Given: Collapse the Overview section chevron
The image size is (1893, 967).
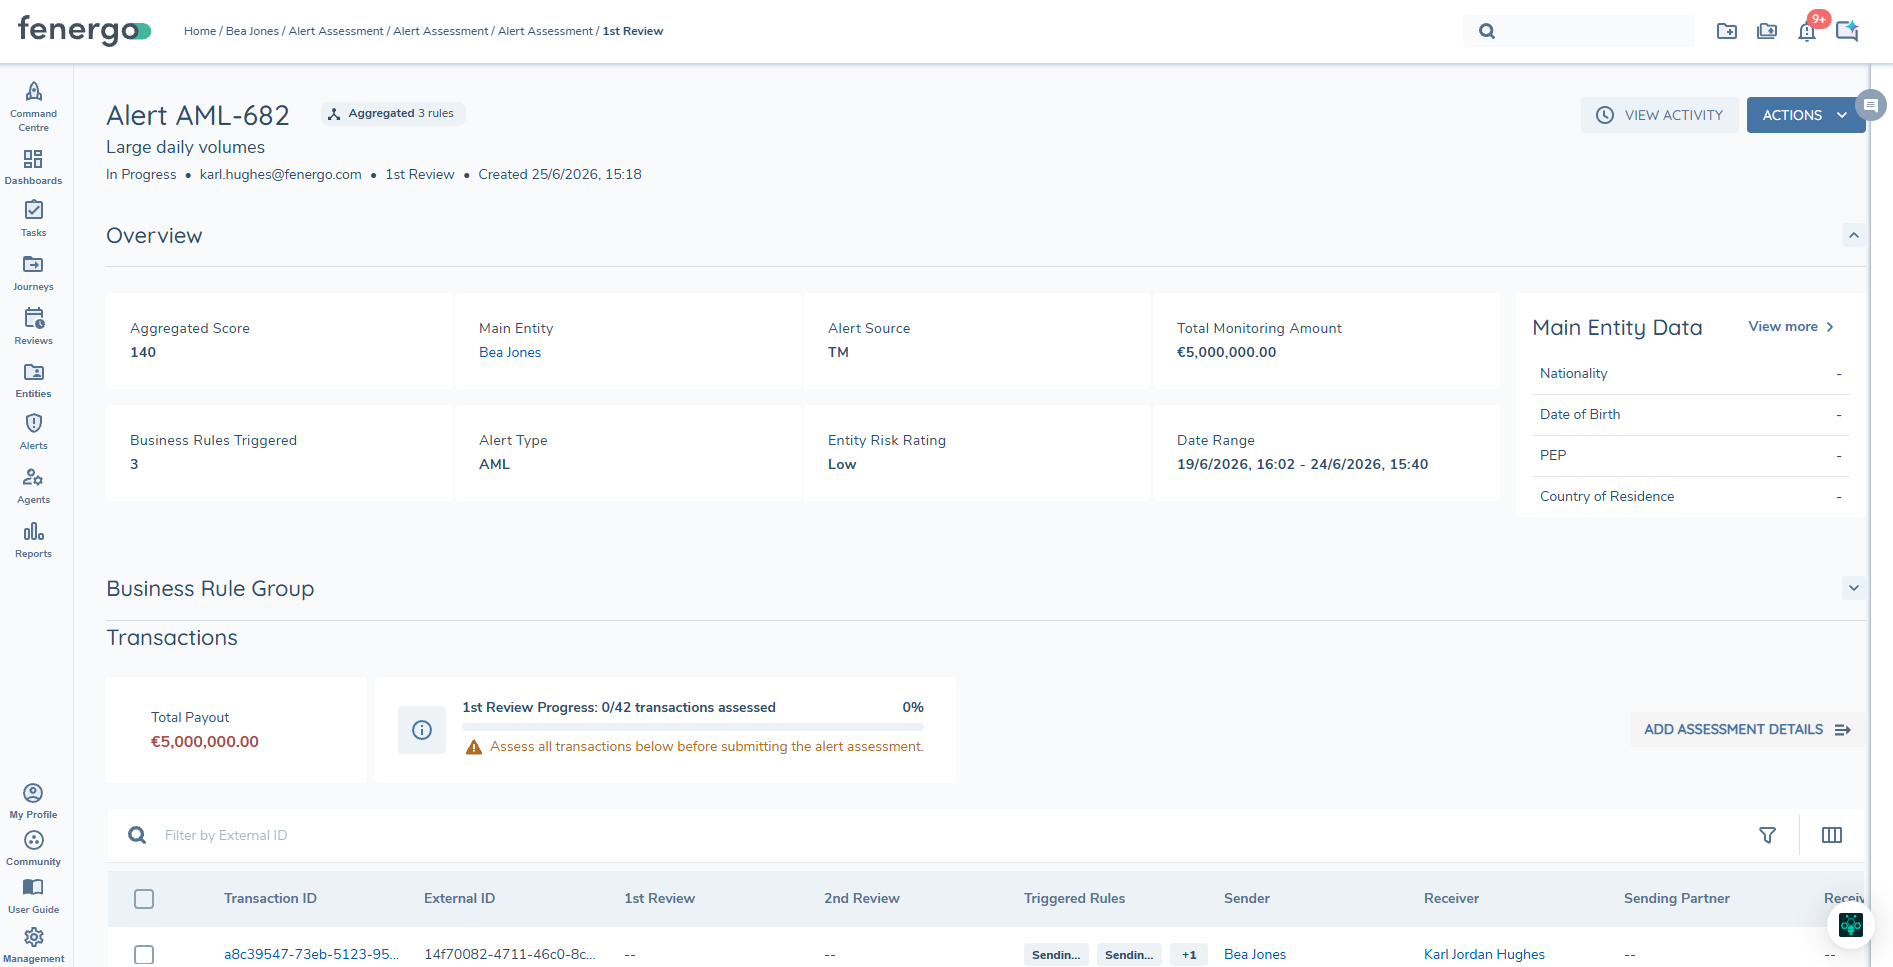Looking at the screenshot, I should (1854, 236).
